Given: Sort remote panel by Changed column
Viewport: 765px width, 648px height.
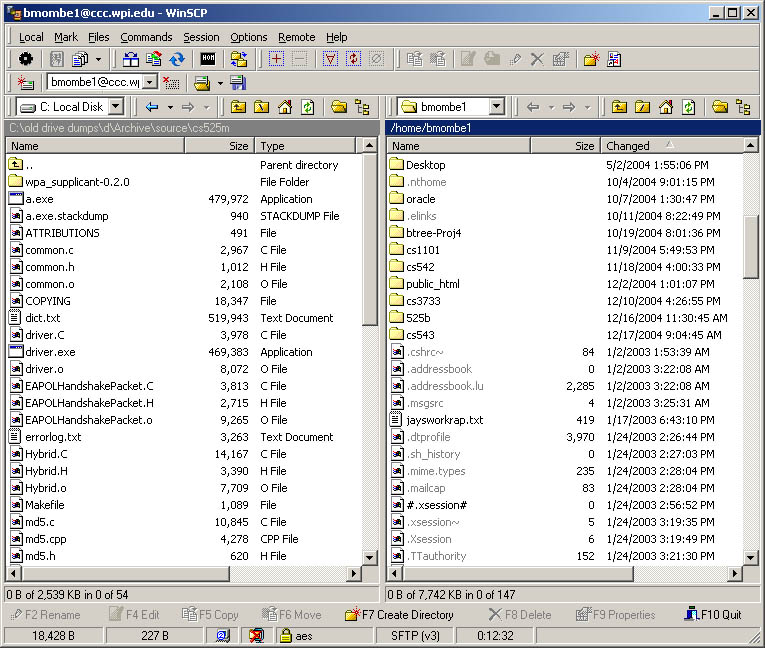Looking at the screenshot, I should (671, 146).
